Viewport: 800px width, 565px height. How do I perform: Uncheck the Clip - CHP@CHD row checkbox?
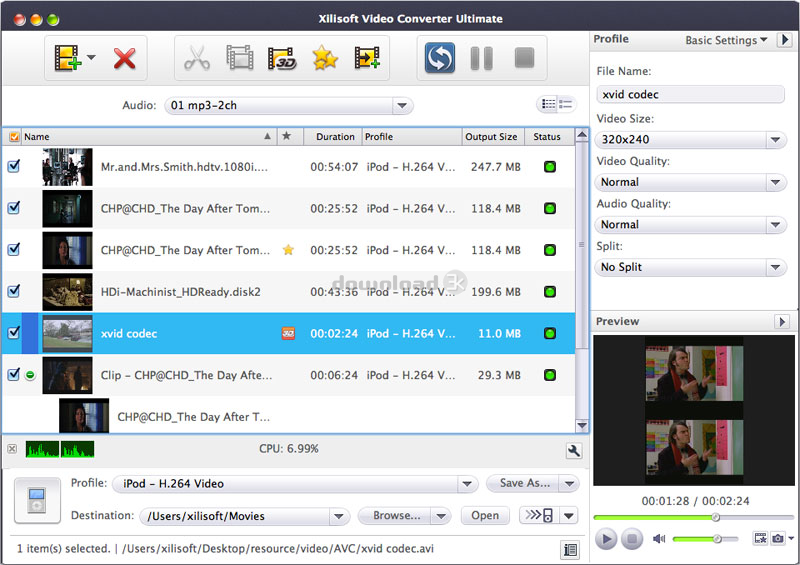click(x=14, y=375)
